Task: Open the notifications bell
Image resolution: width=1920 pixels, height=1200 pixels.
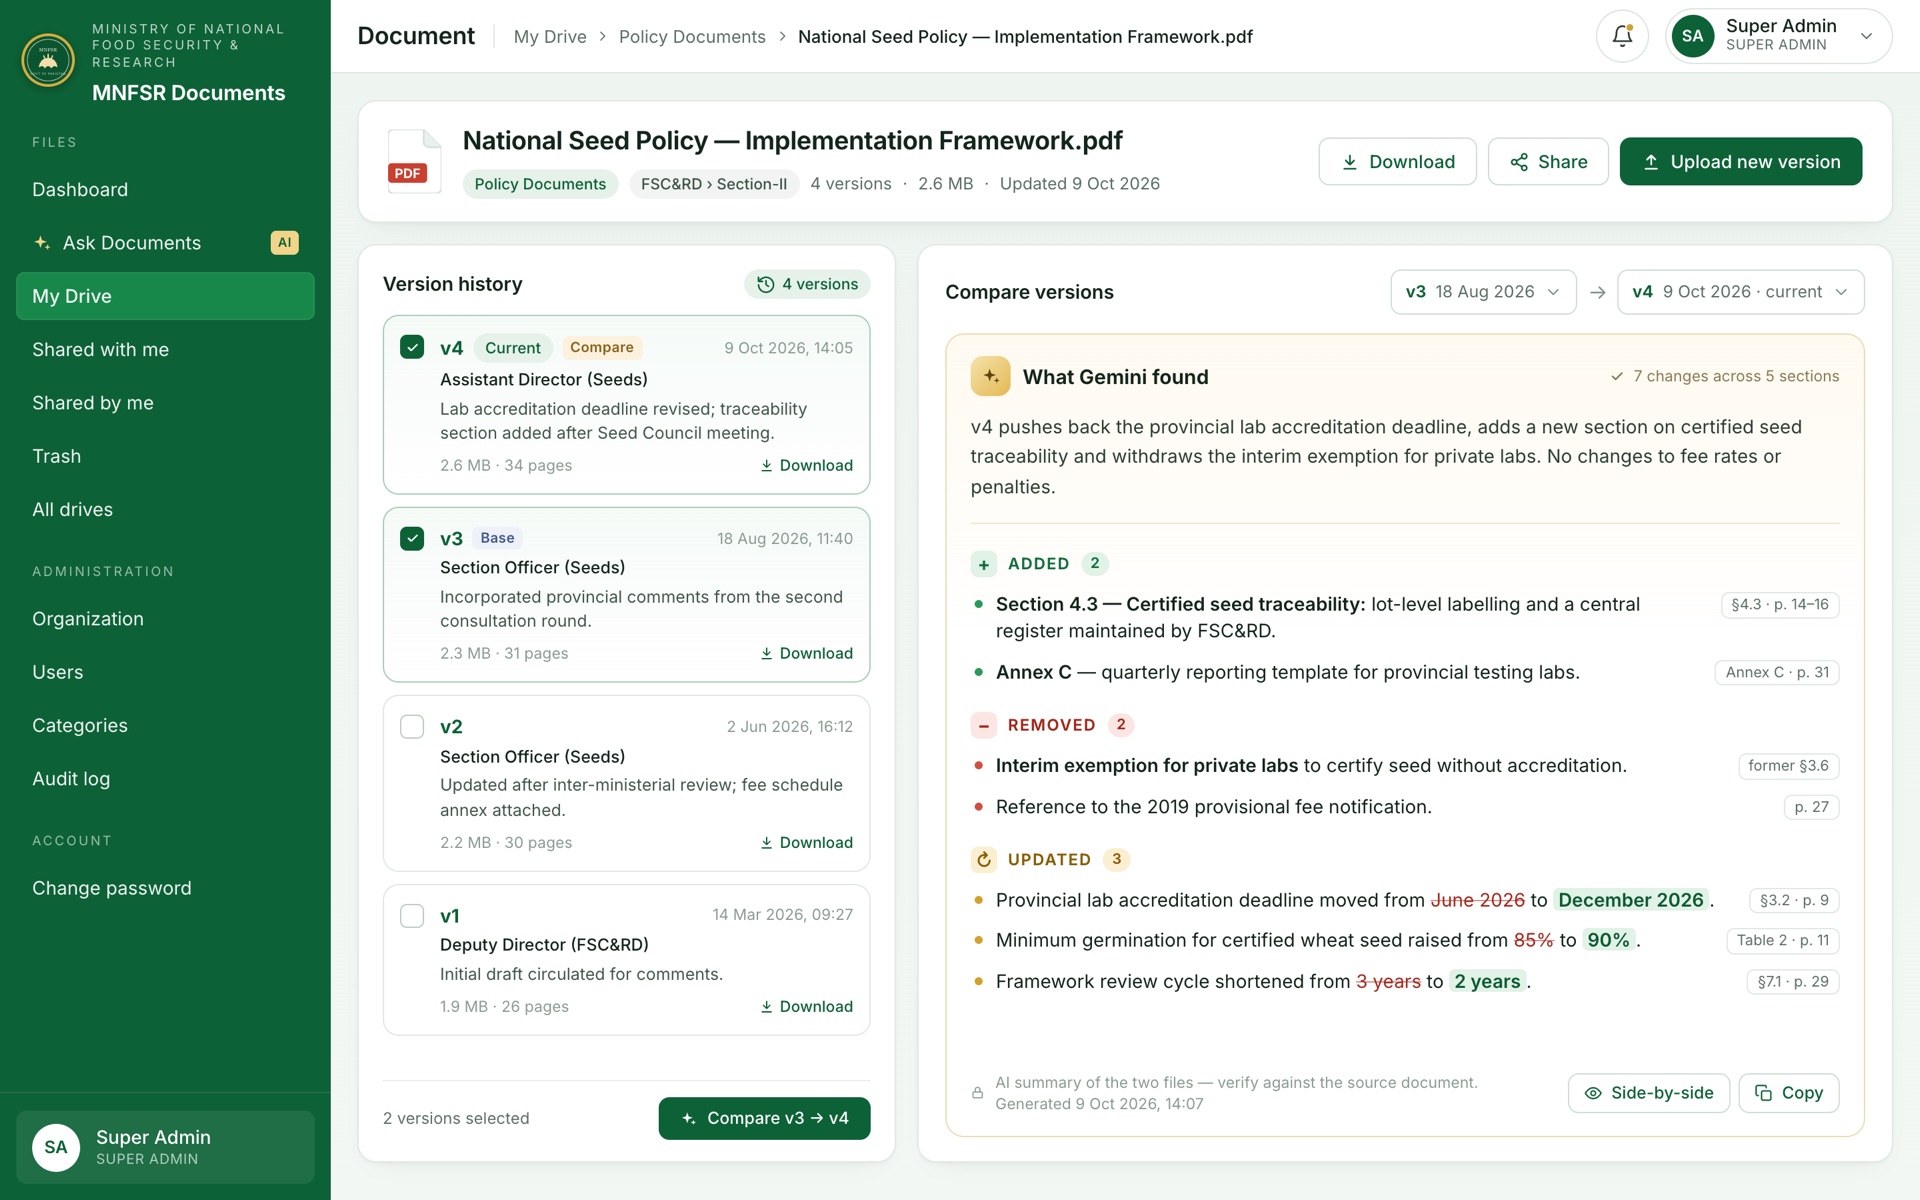Action: coord(1622,36)
